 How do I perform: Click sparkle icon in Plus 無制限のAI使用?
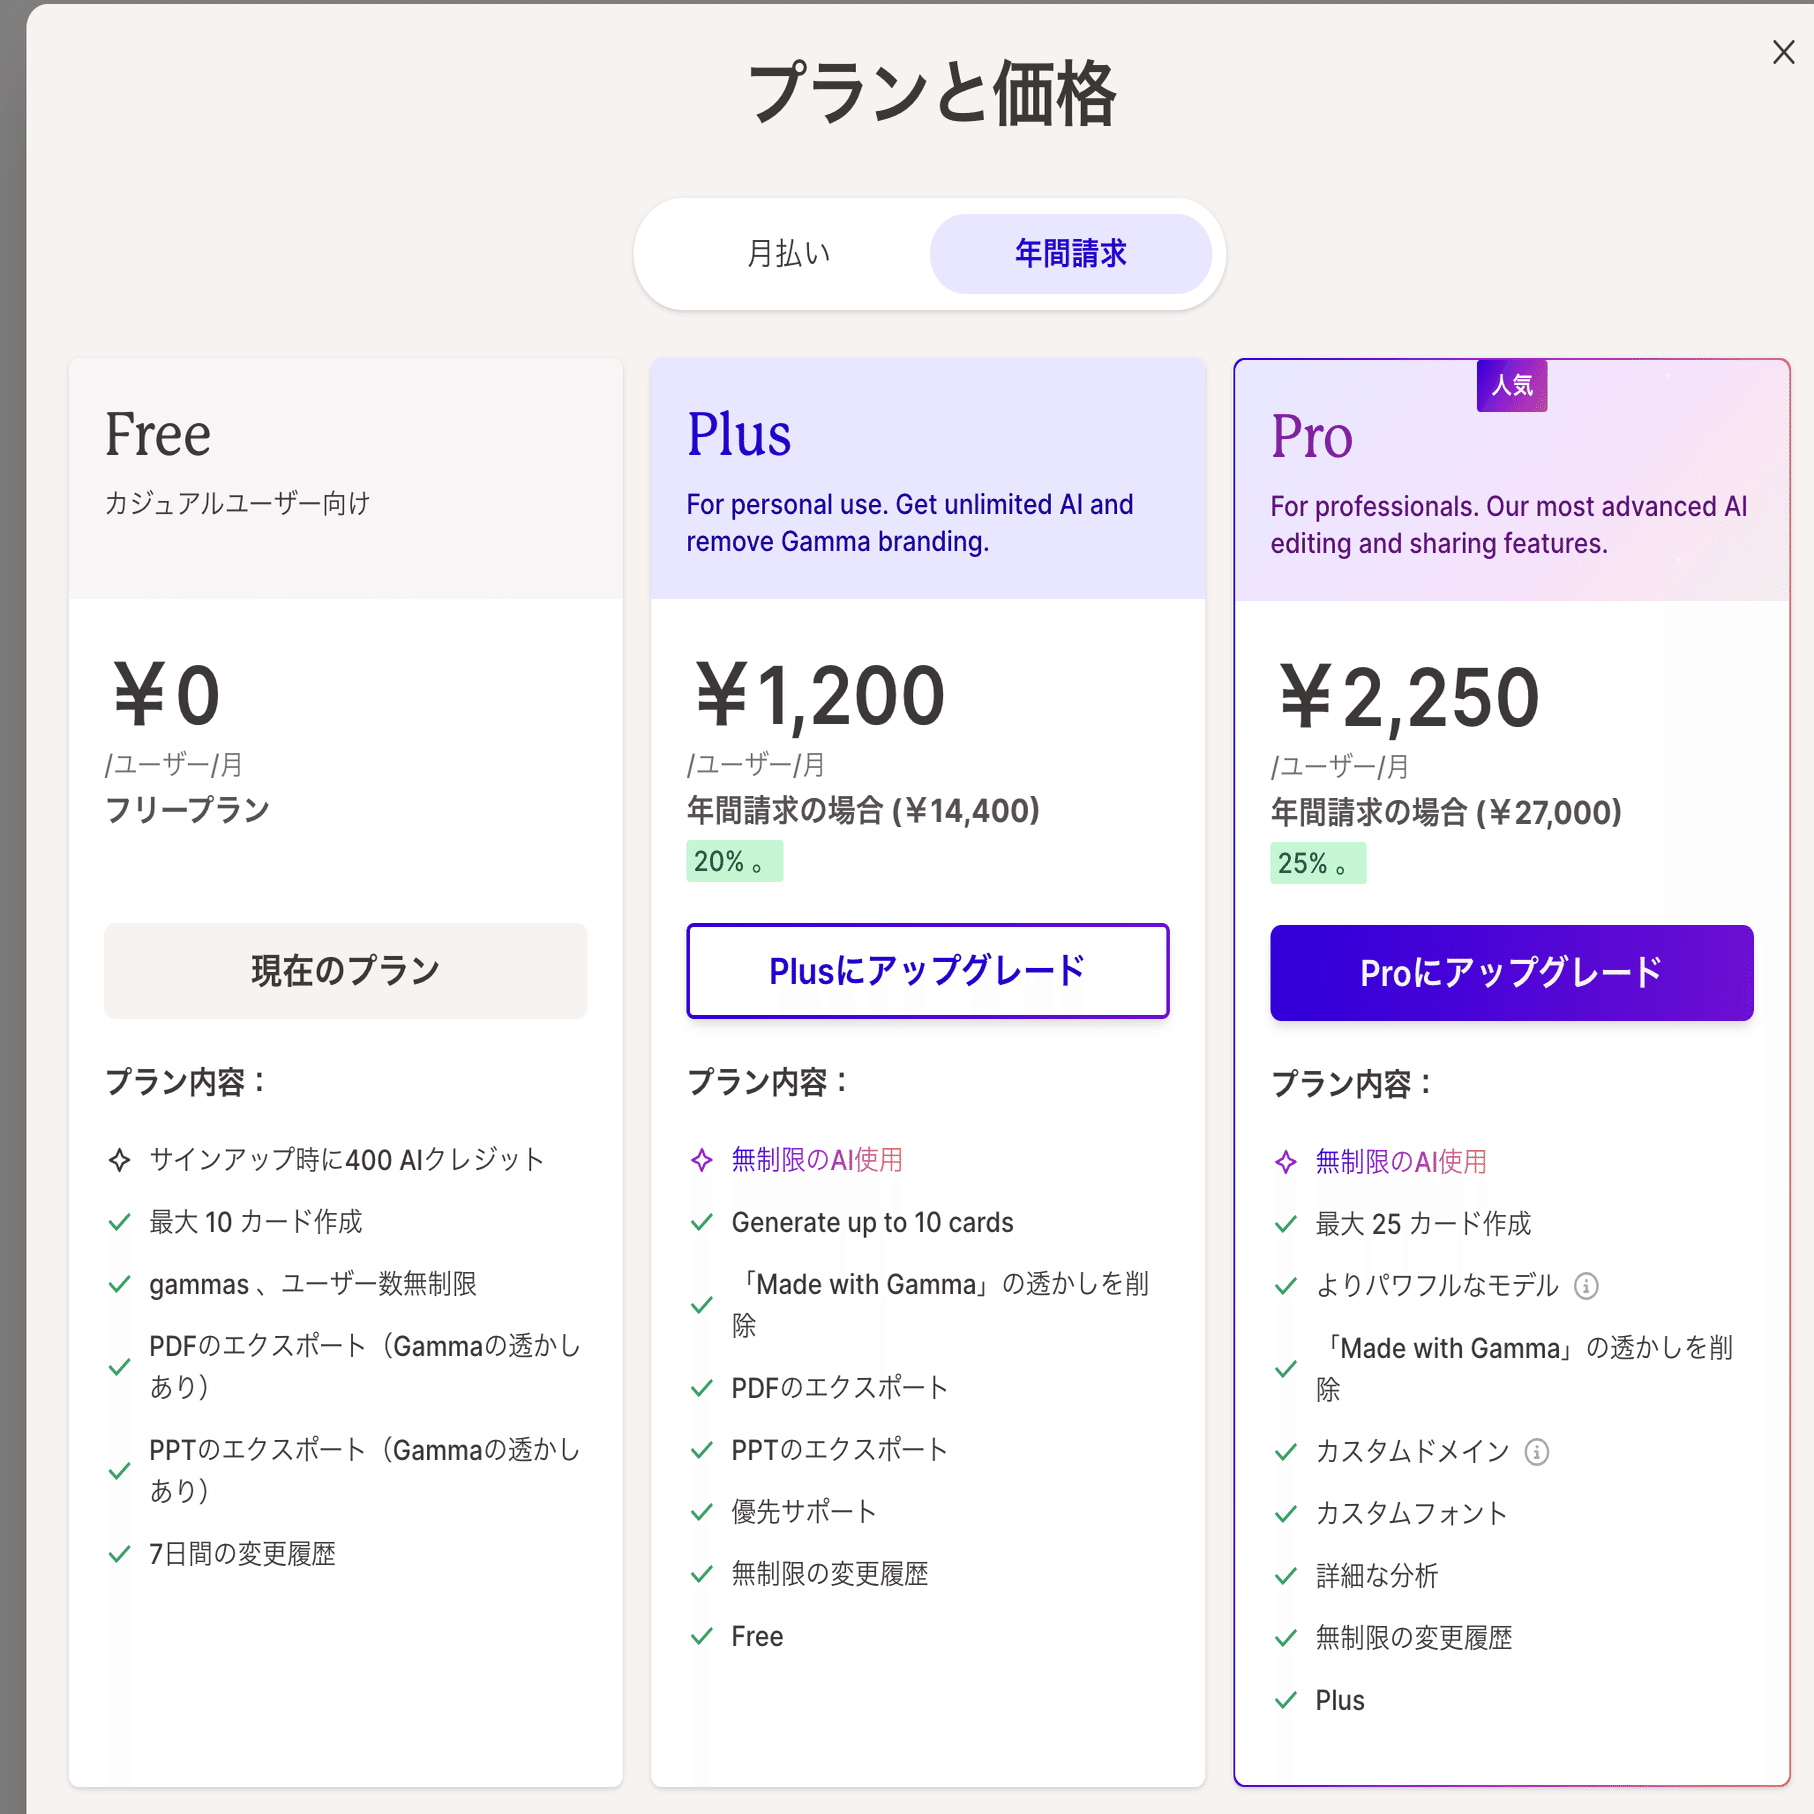702,1160
